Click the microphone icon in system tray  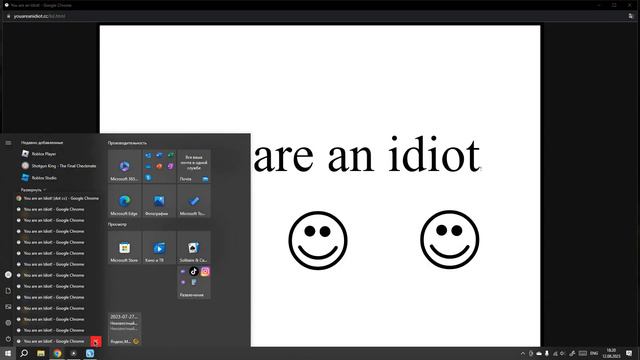pos(547,353)
